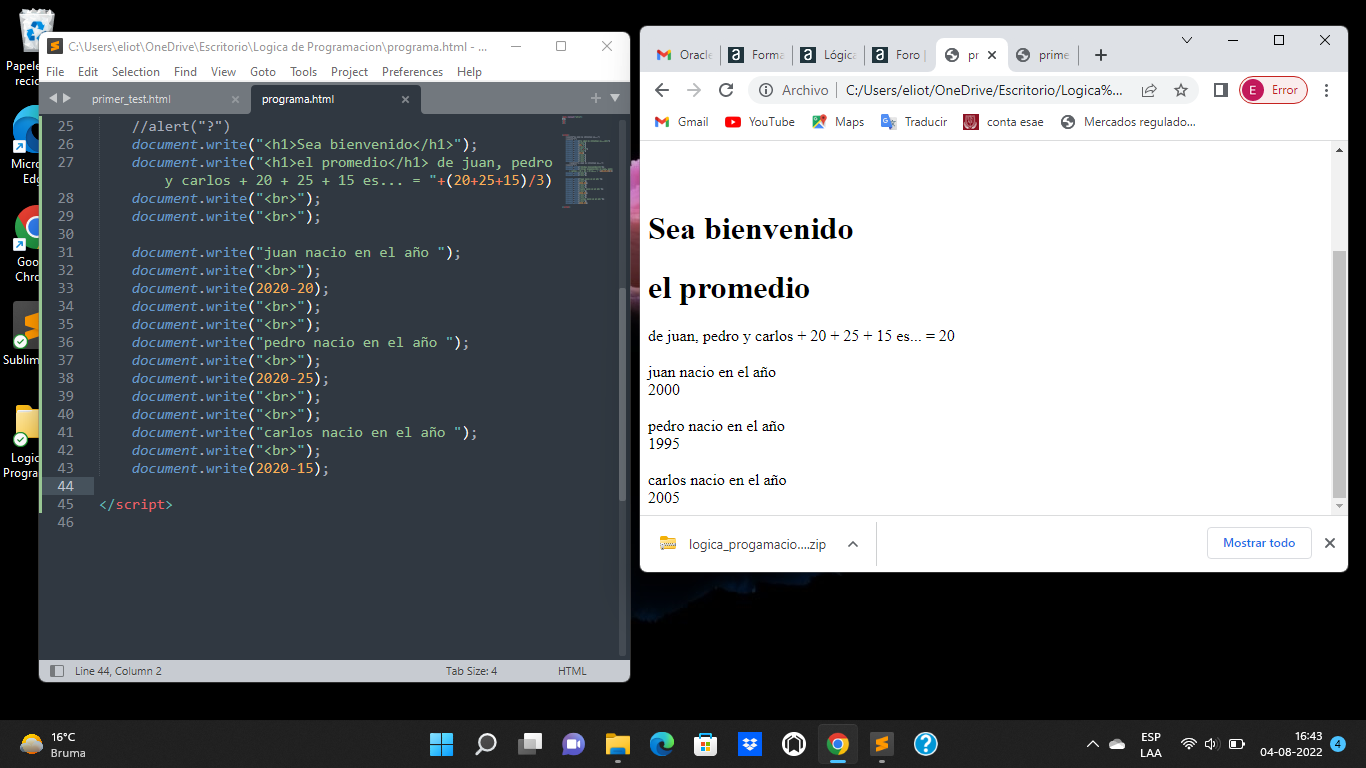Switch to the Foro Chrome tab

click(900, 55)
